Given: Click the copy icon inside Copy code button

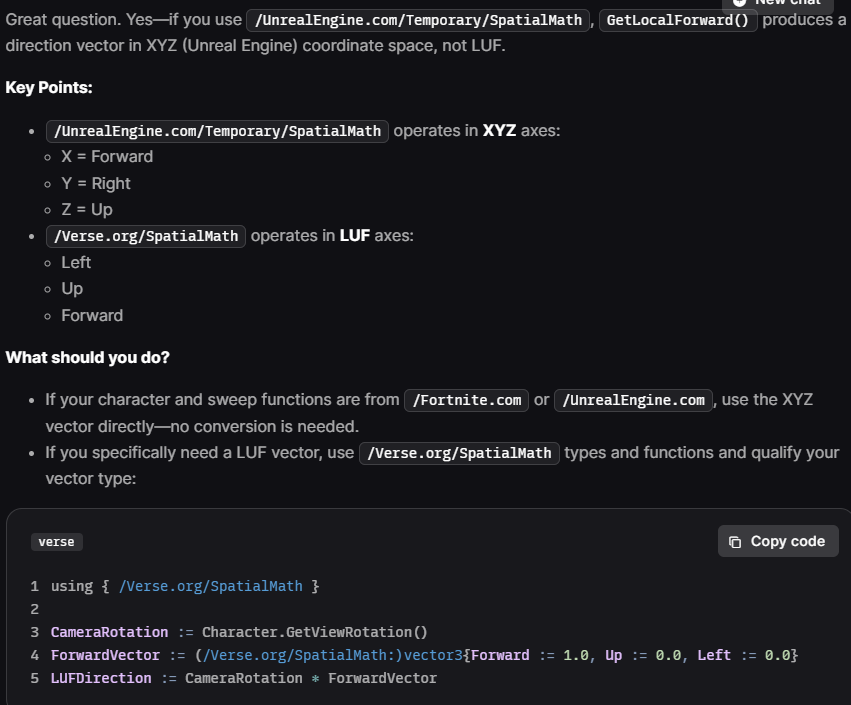Looking at the screenshot, I should click(x=735, y=542).
